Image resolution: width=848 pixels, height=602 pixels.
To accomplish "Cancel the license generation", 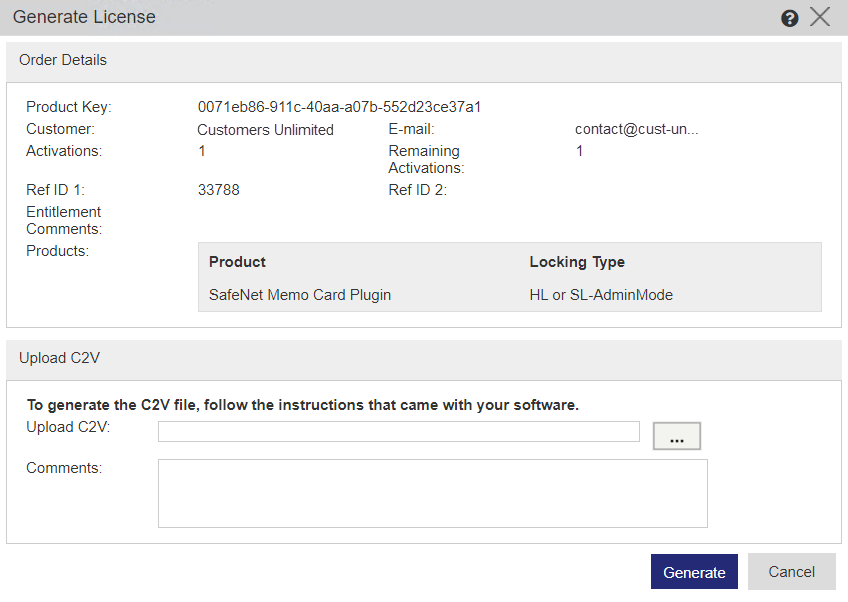I will pos(791,571).
